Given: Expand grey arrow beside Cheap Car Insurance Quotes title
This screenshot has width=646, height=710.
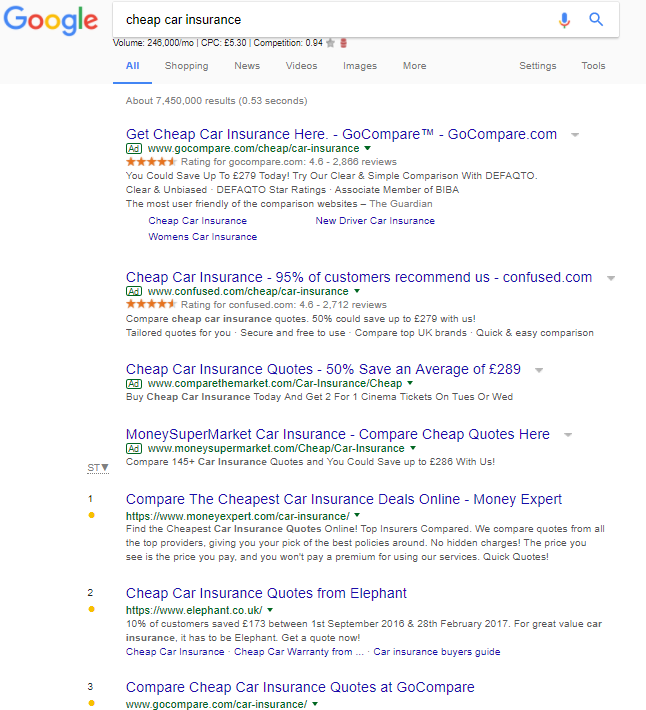Looking at the screenshot, I should coord(539,370).
